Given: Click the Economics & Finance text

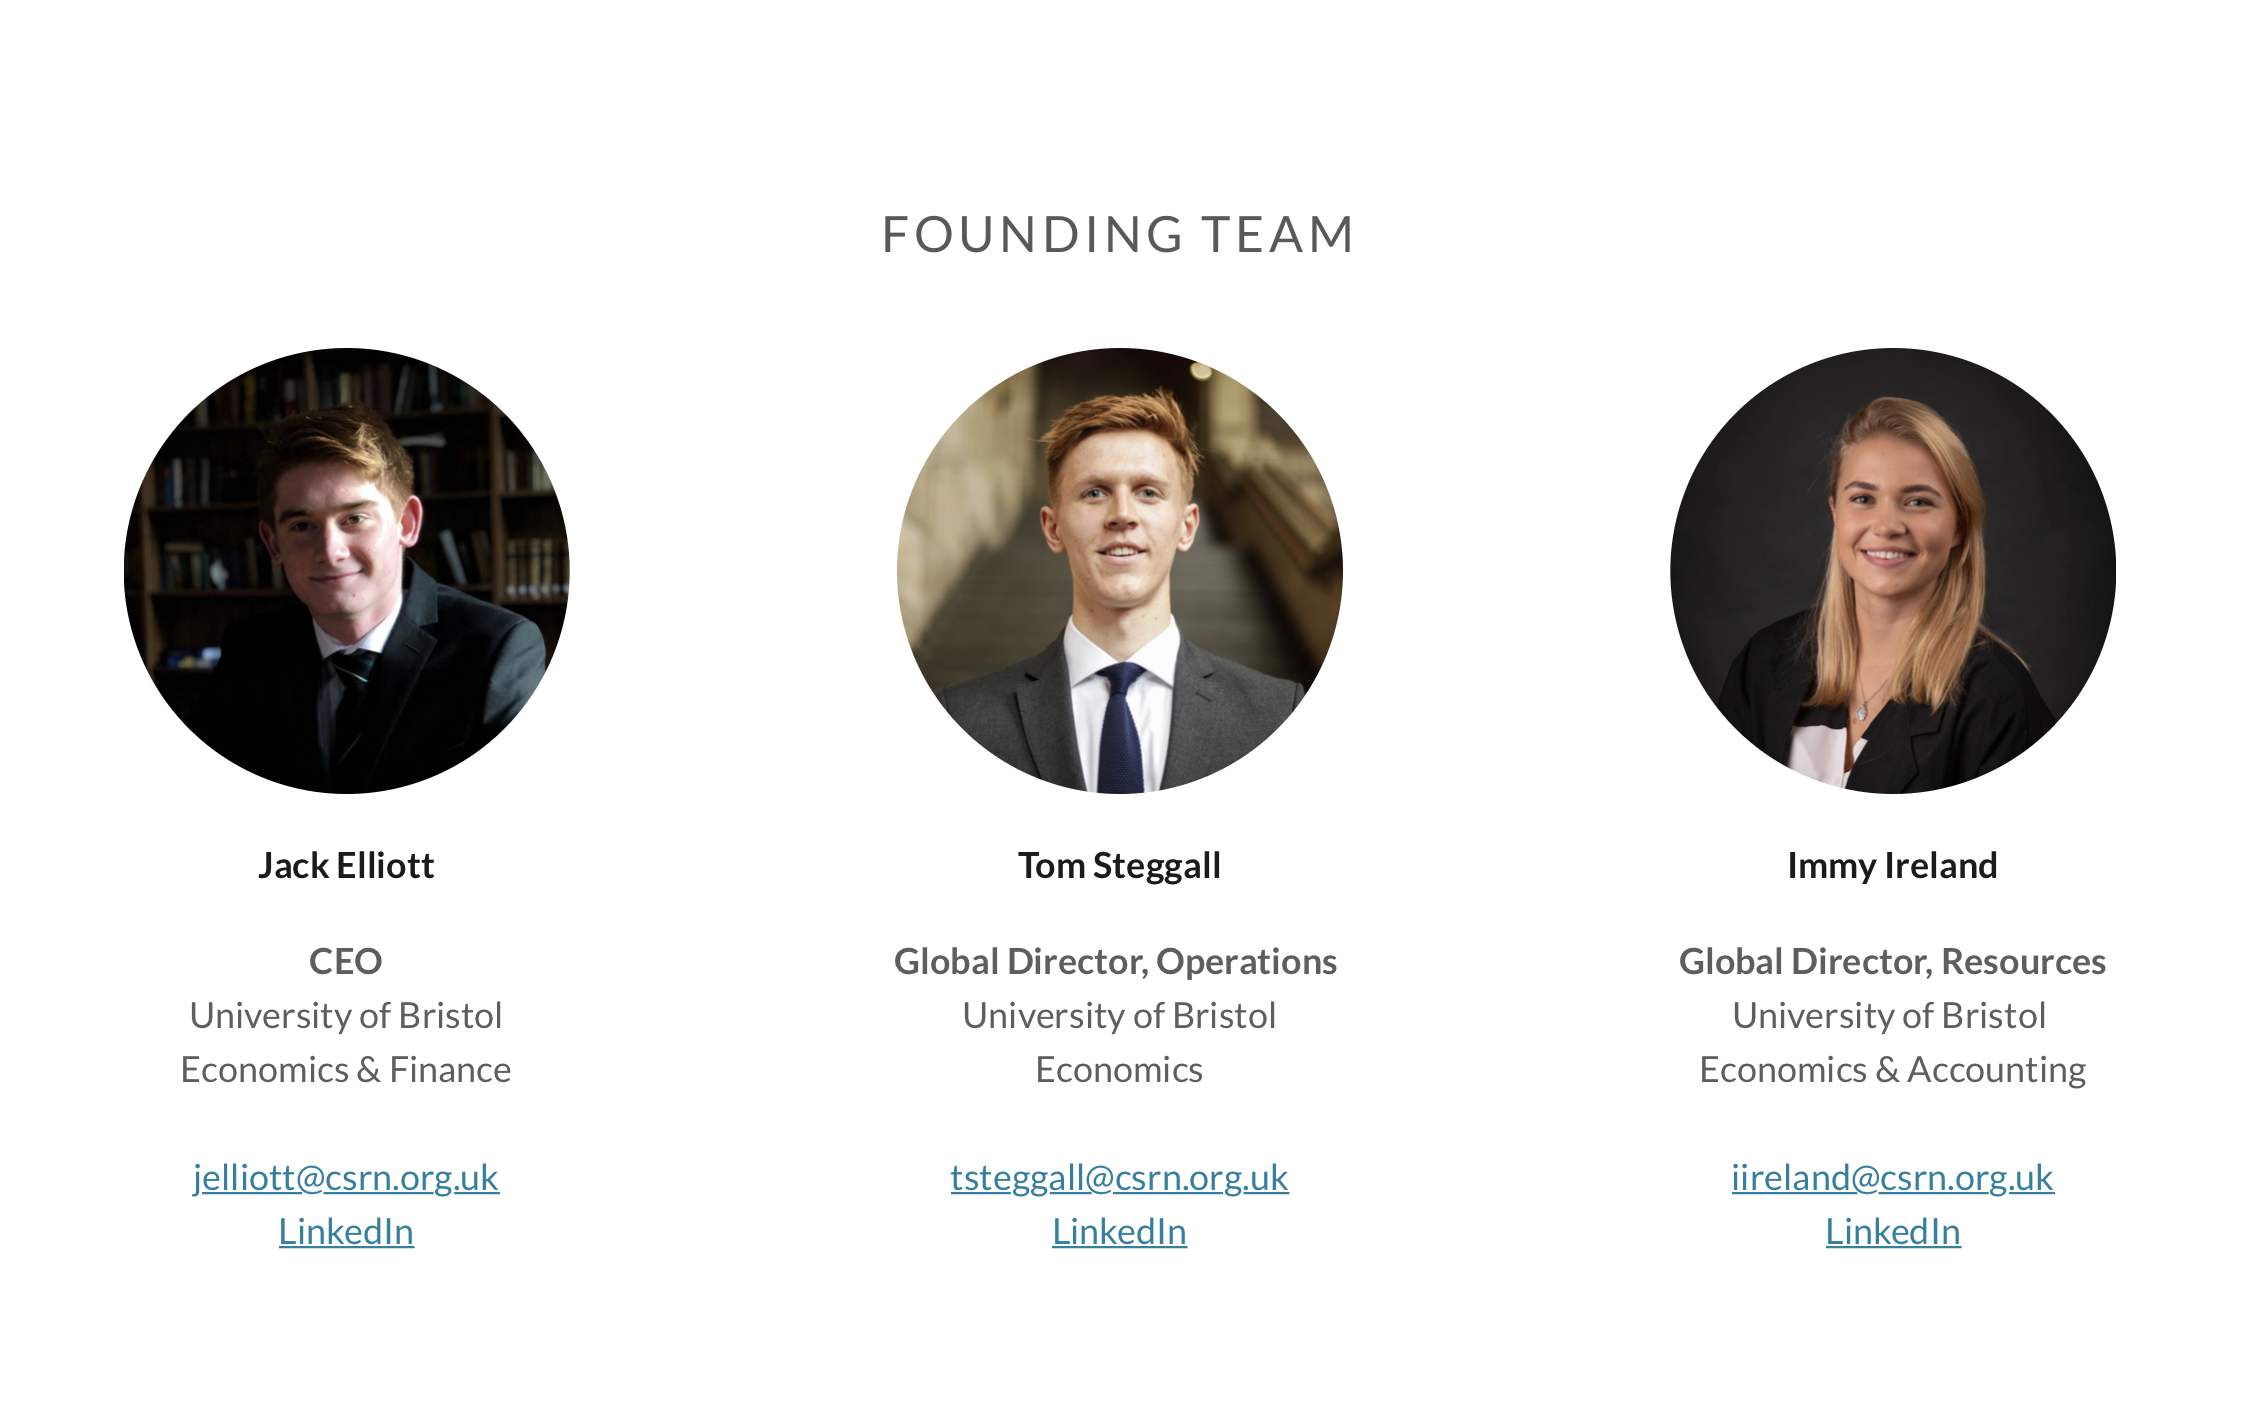Looking at the screenshot, I should click(346, 1069).
